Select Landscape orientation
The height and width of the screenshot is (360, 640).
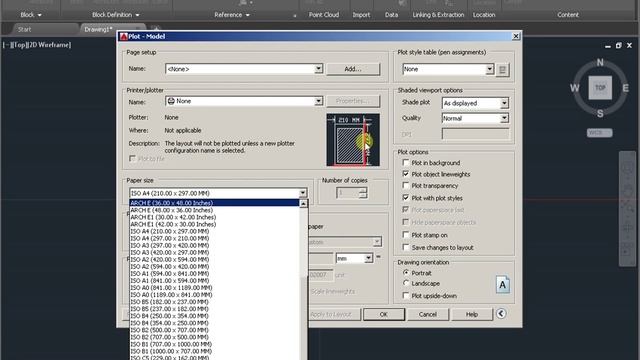coord(406,283)
